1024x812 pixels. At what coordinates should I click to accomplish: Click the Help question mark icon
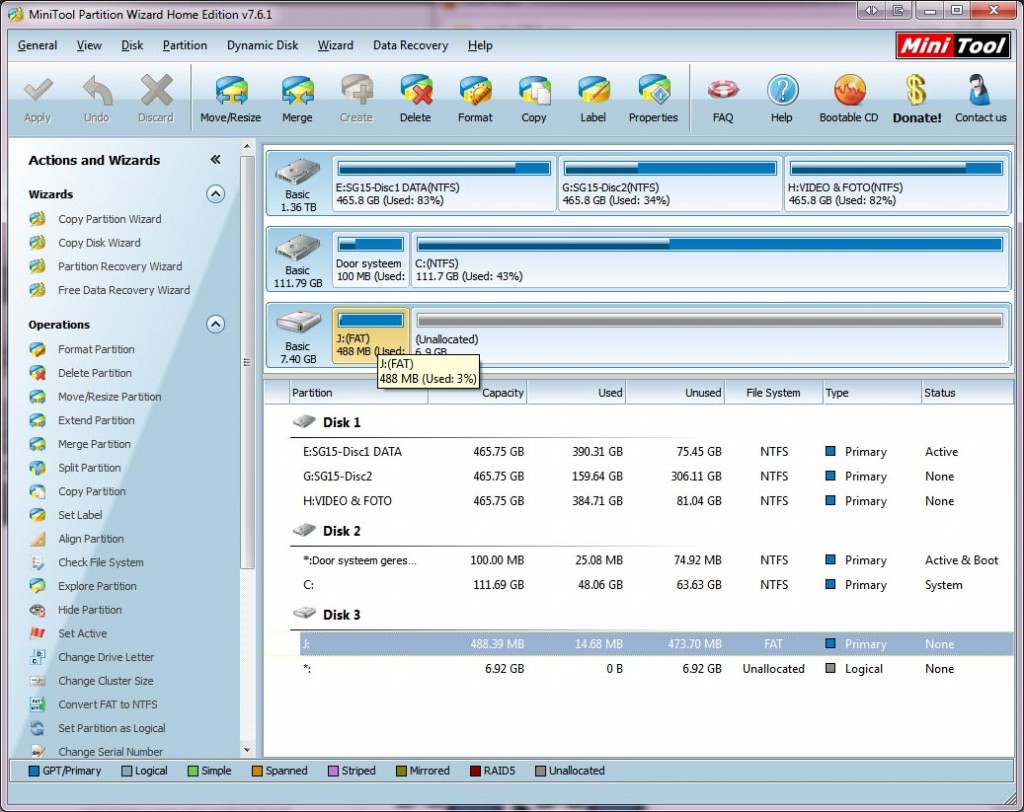click(782, 90)
